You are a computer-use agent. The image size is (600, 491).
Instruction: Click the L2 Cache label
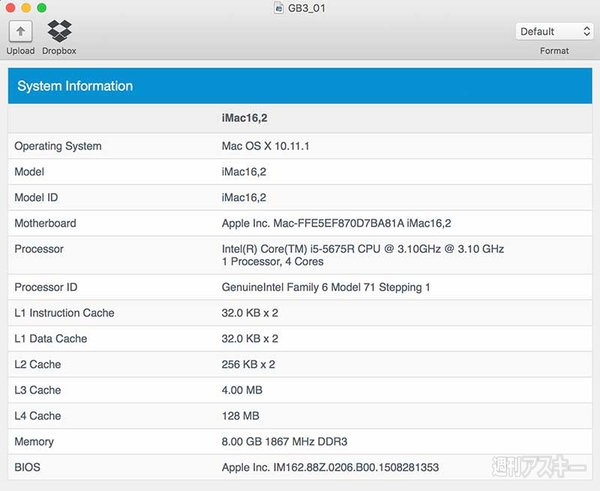click(38, 364)
